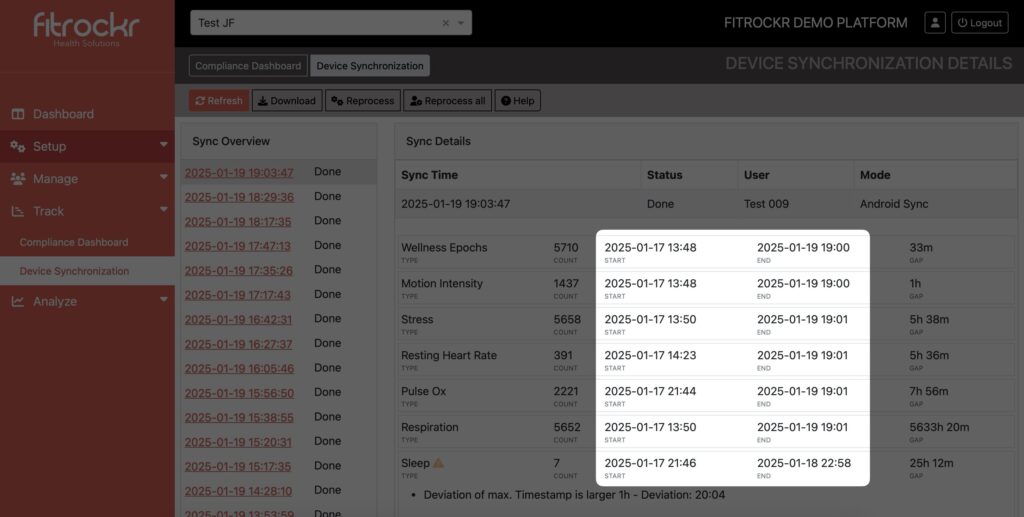Screen dimensions: 1024x517
Task: Open sync 2025-01-19 15:17:35
Action: [x=238, y=466]
